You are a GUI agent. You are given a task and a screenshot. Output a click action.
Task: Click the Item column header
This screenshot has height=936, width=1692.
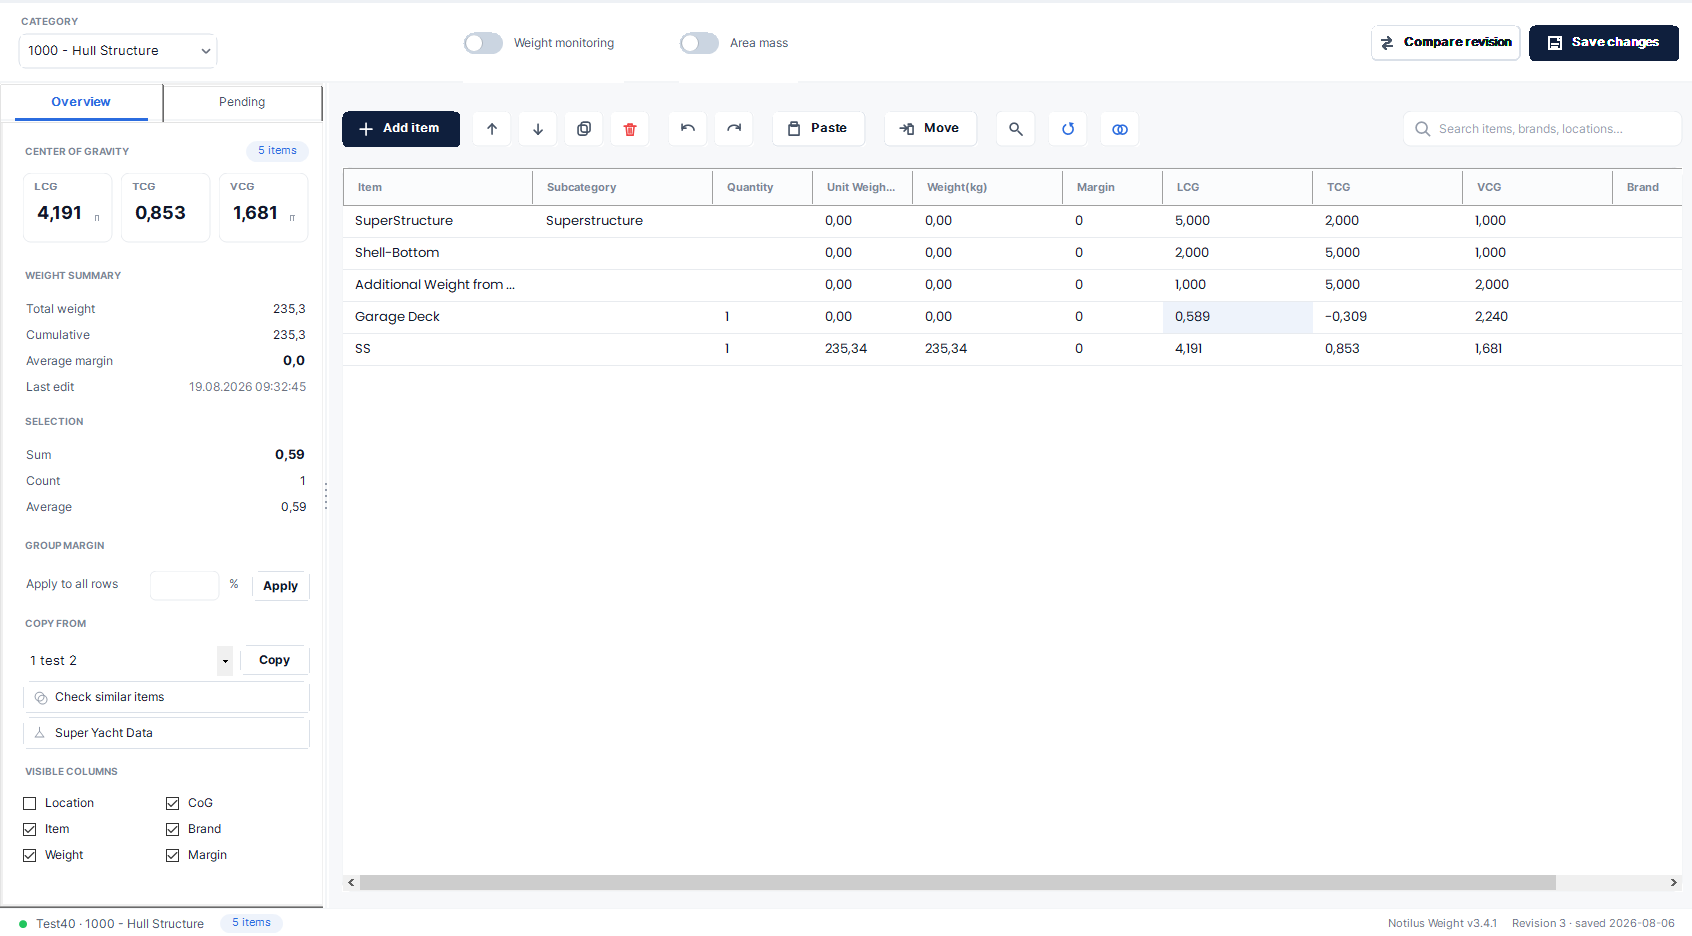click(x=438, y=187)
